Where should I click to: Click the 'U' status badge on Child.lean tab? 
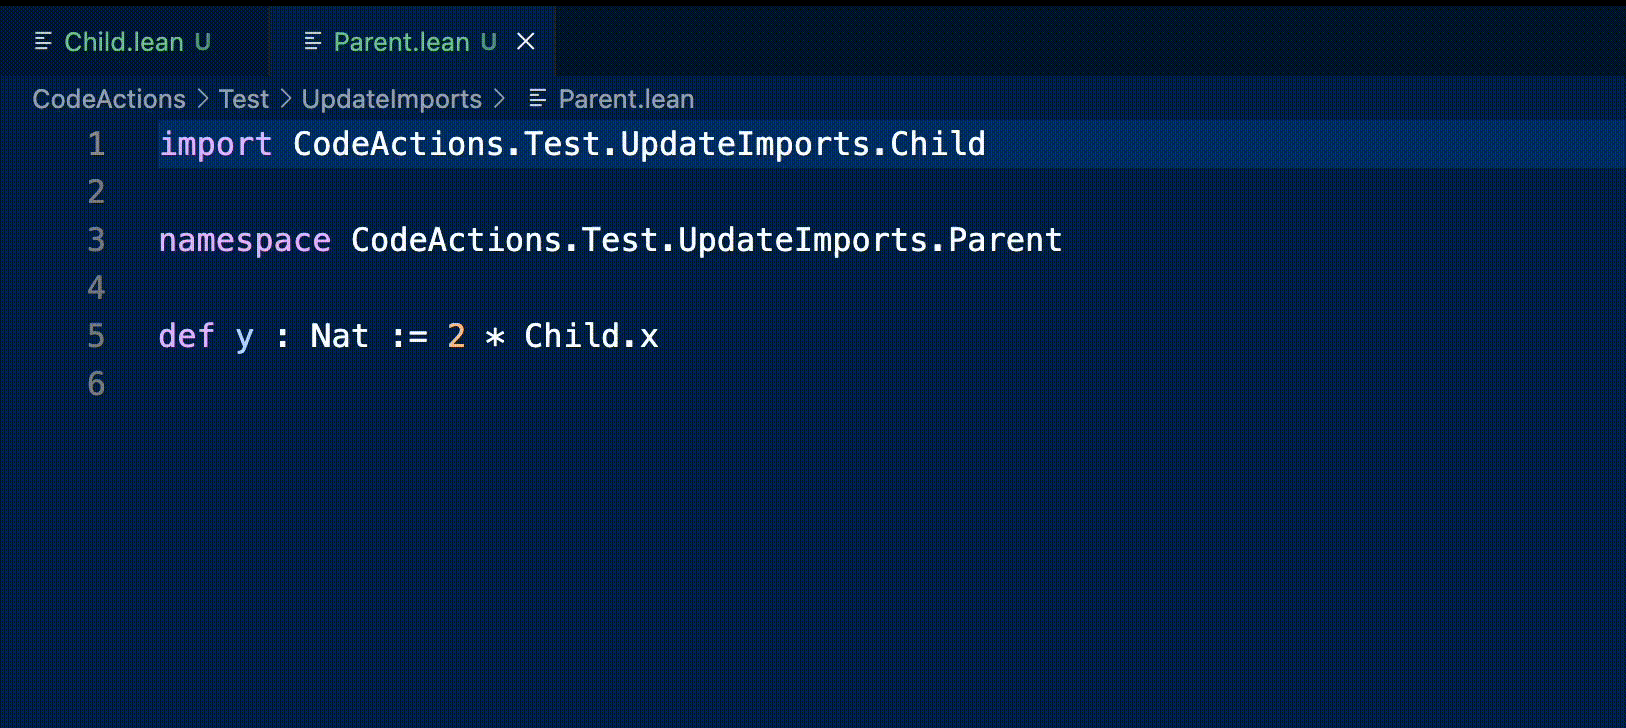click(x=203, y=42)
